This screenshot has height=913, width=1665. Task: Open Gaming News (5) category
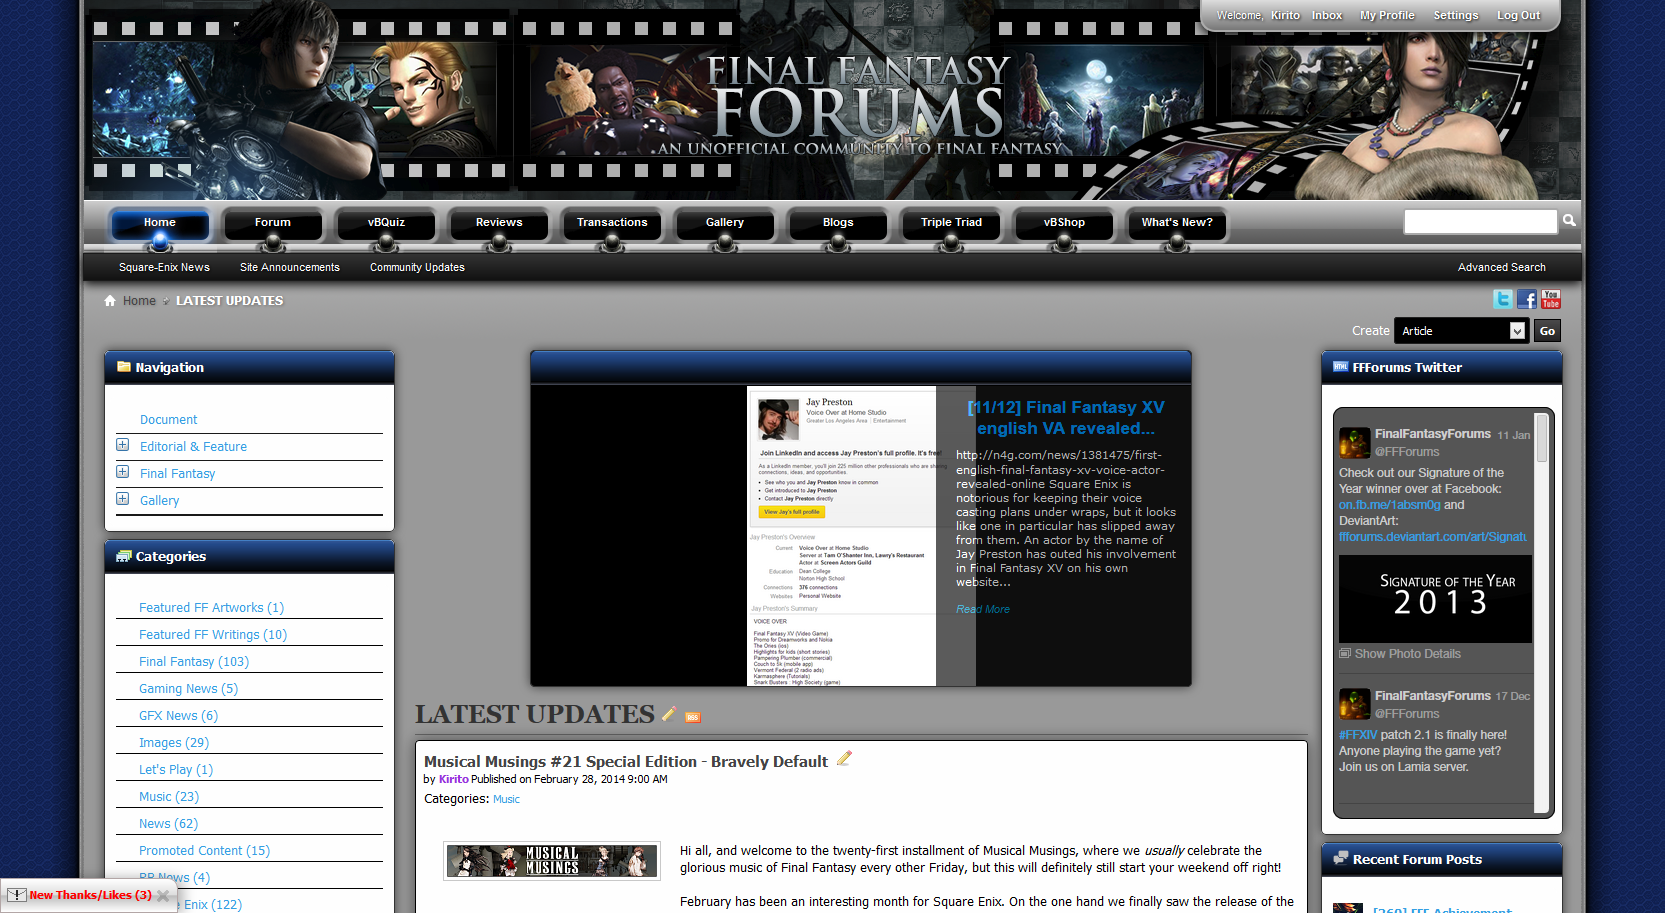click(188, 688)
